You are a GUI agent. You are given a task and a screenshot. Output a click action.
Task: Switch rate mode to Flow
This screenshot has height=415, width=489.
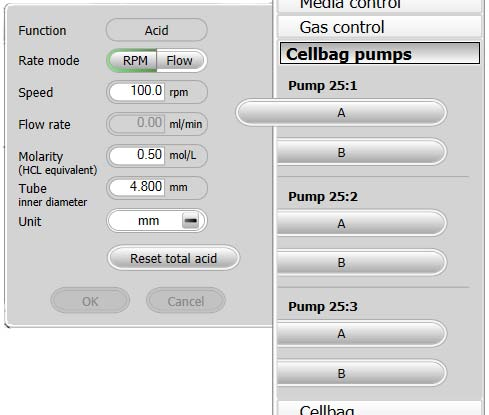[181, 61]
